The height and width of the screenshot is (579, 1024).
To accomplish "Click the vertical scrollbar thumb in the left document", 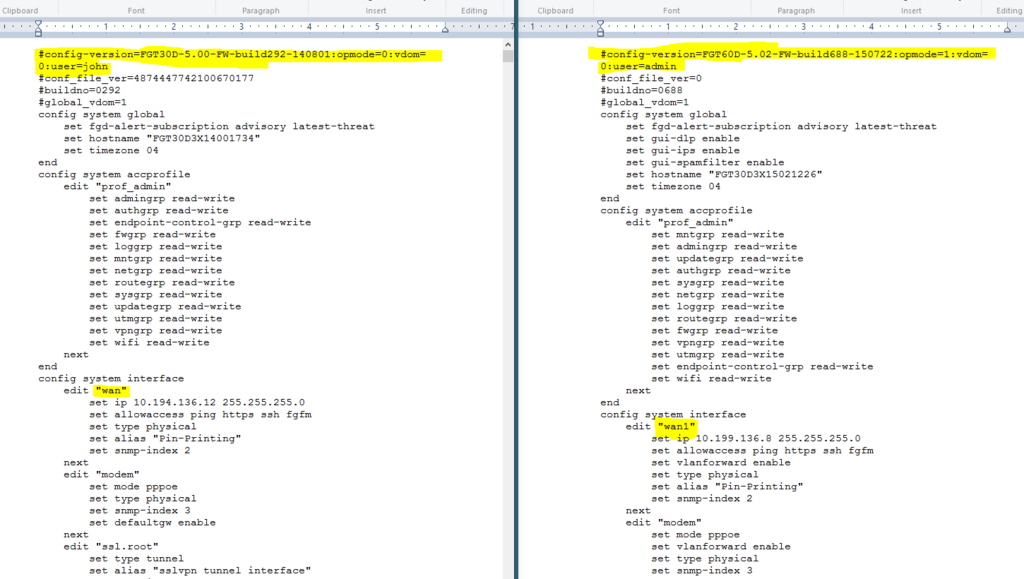I will tap(508, 56).
